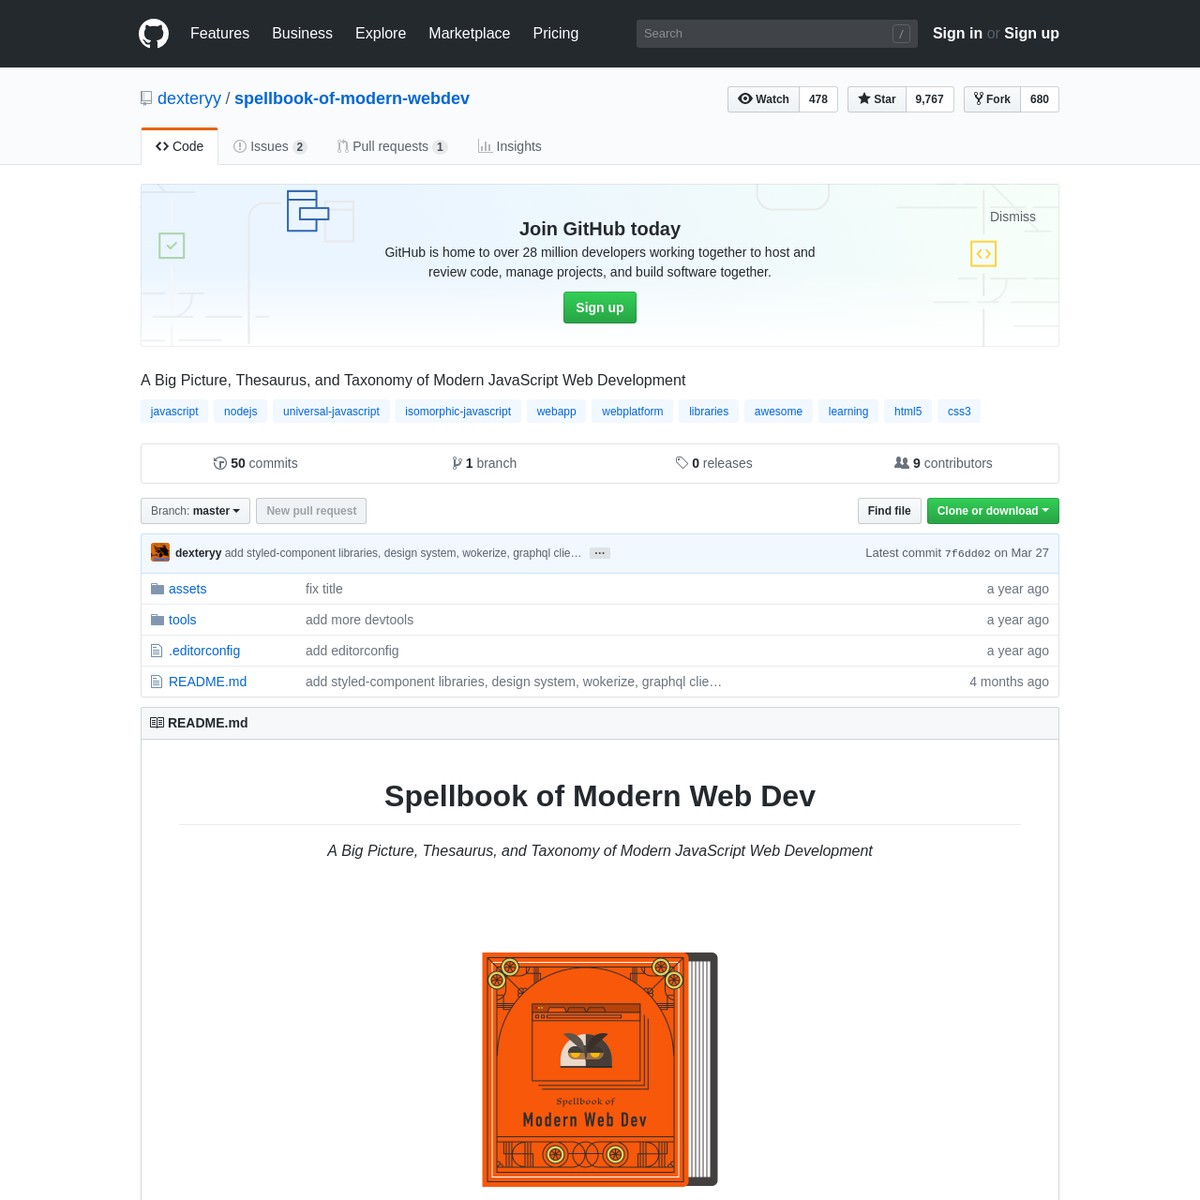Click the Sign in link
This screenshot has width=1200, height=1200.
pos(957,33)
